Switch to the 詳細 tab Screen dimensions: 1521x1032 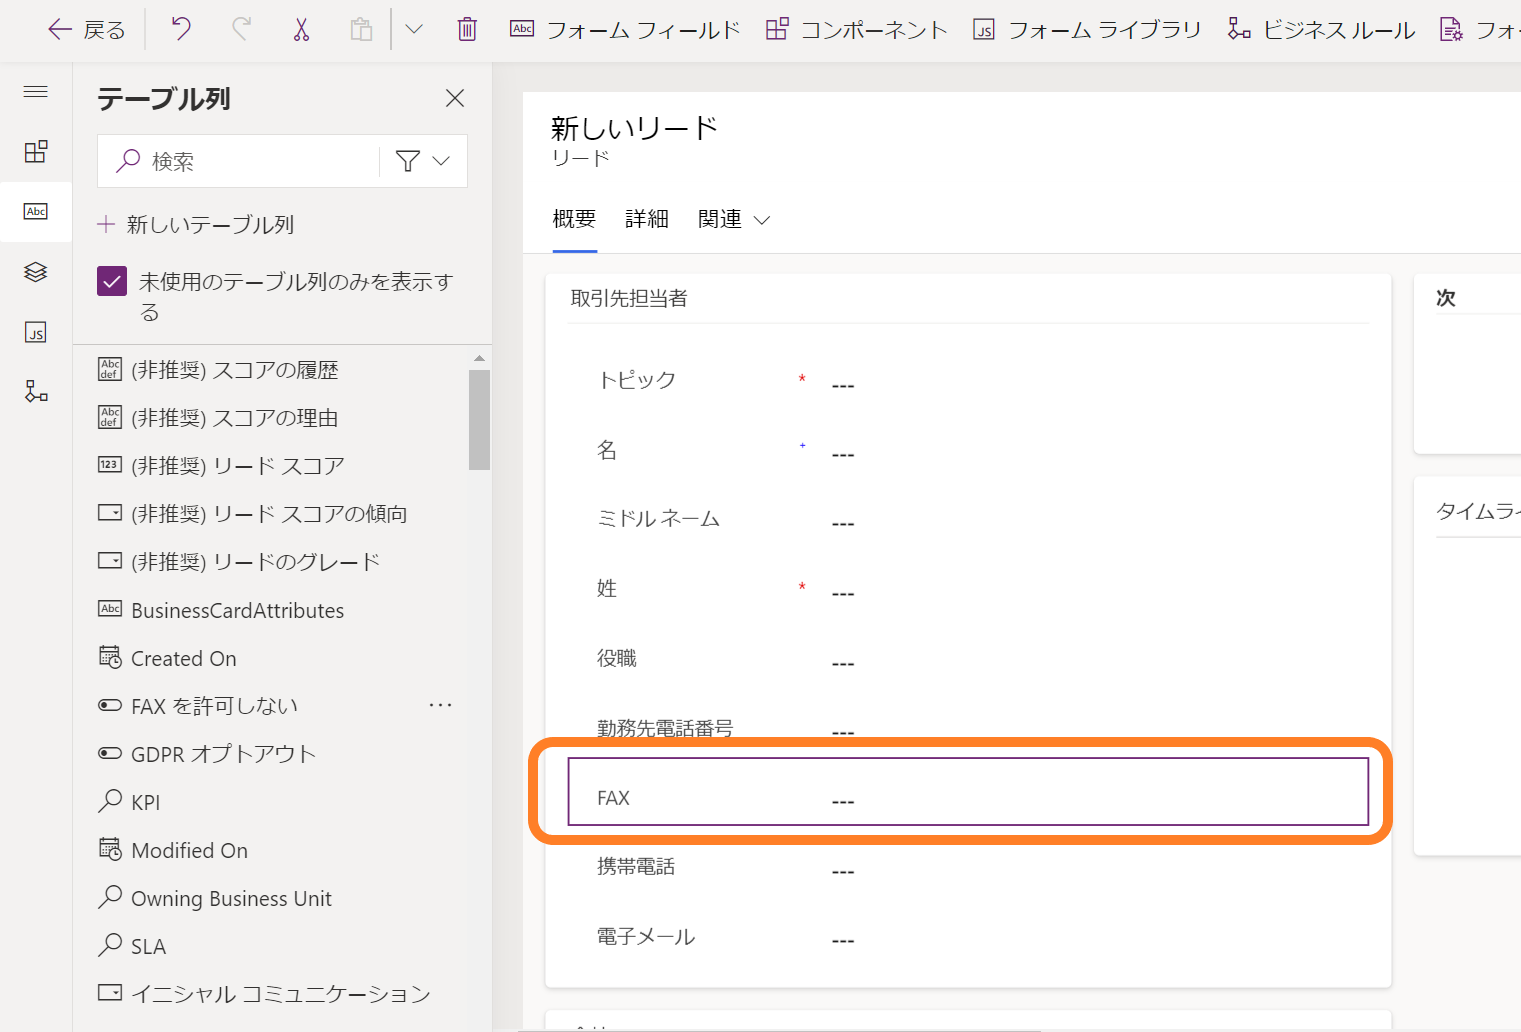pos(647,219)
